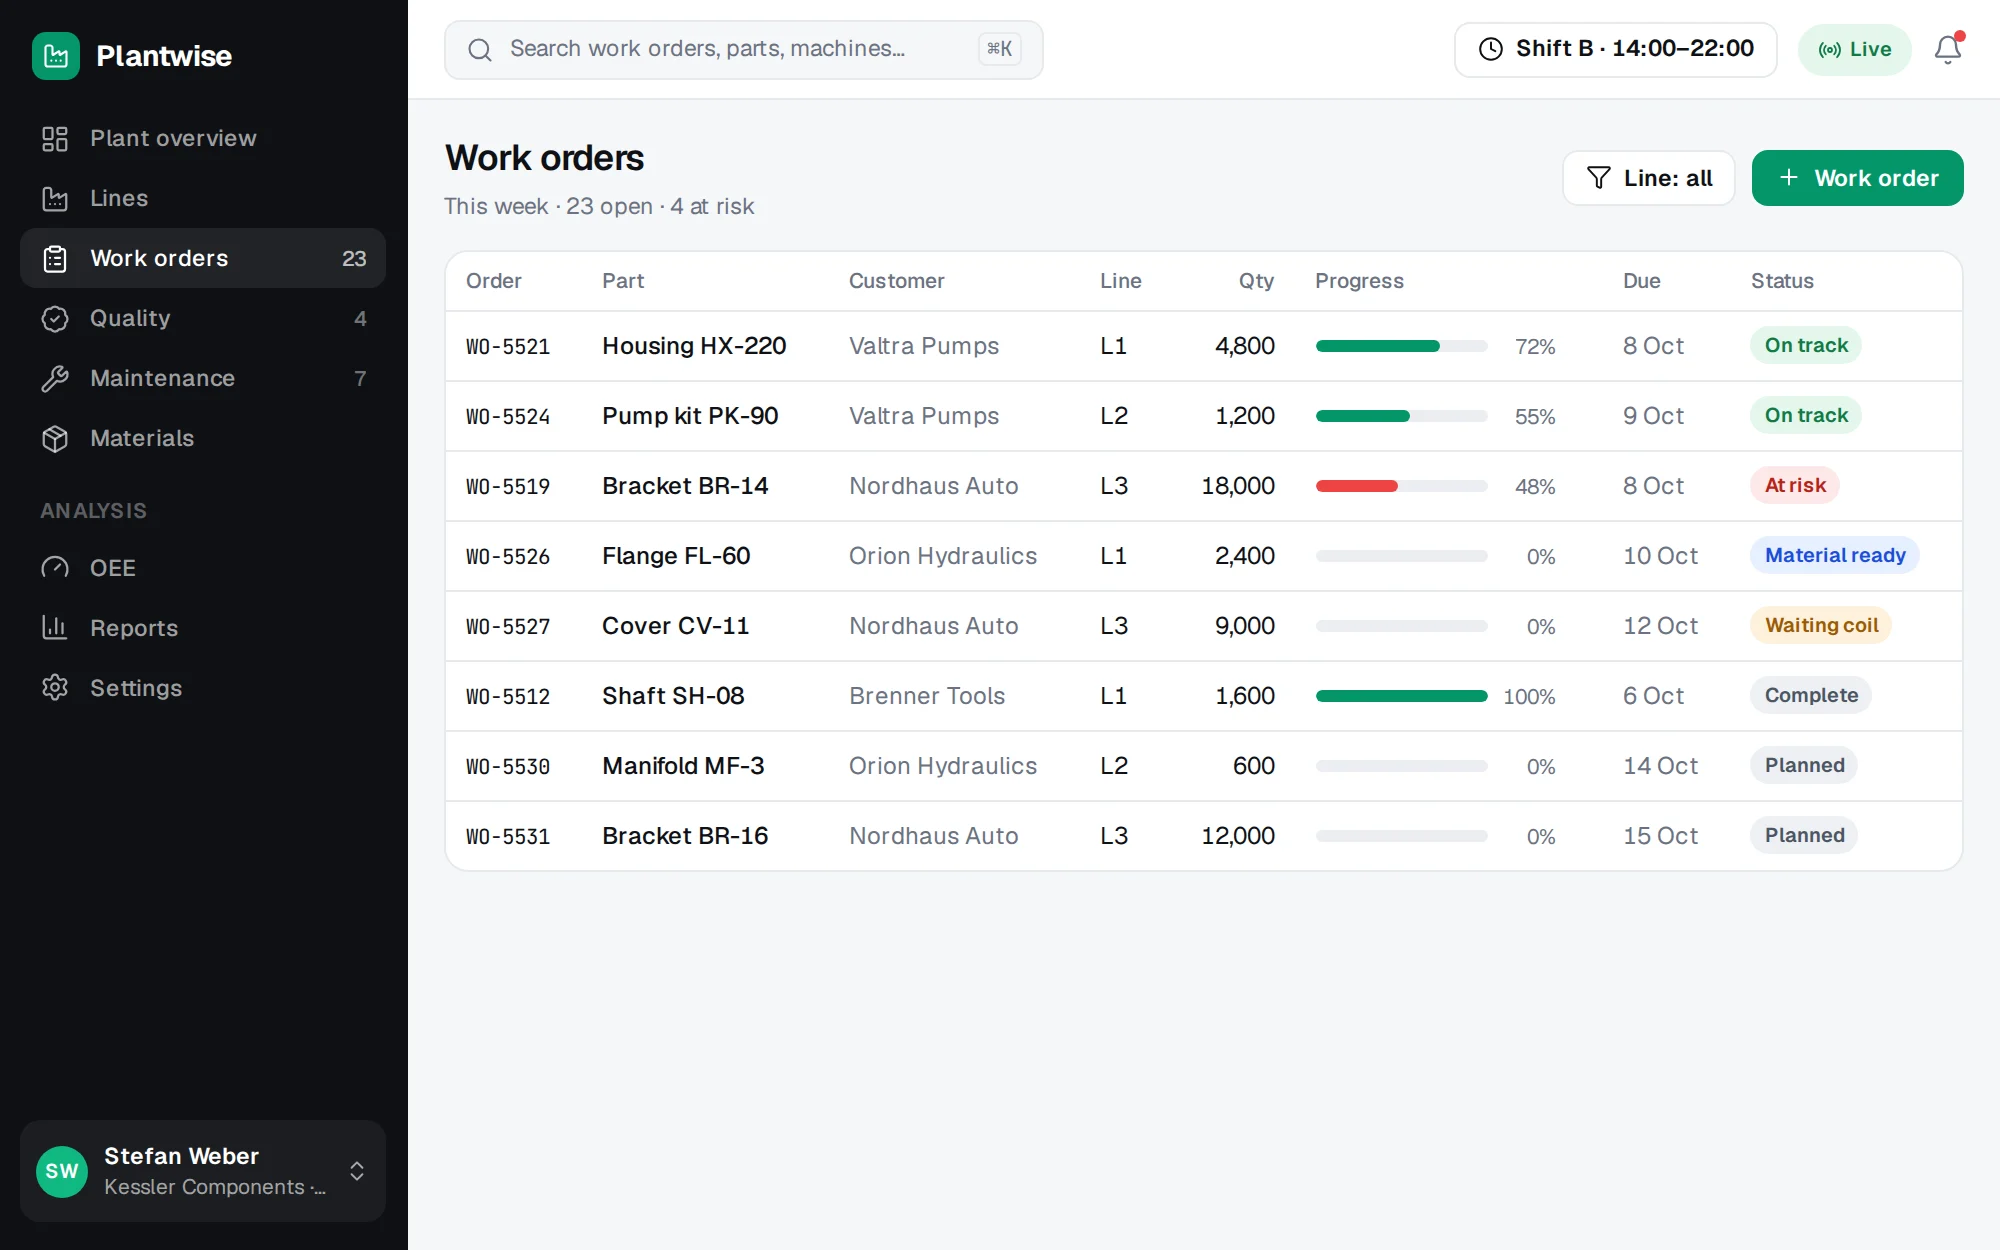This screenshot has width=2000, height=1250.
Task: Toggle the Live status pill
Action: click(x=1855, y=50)
